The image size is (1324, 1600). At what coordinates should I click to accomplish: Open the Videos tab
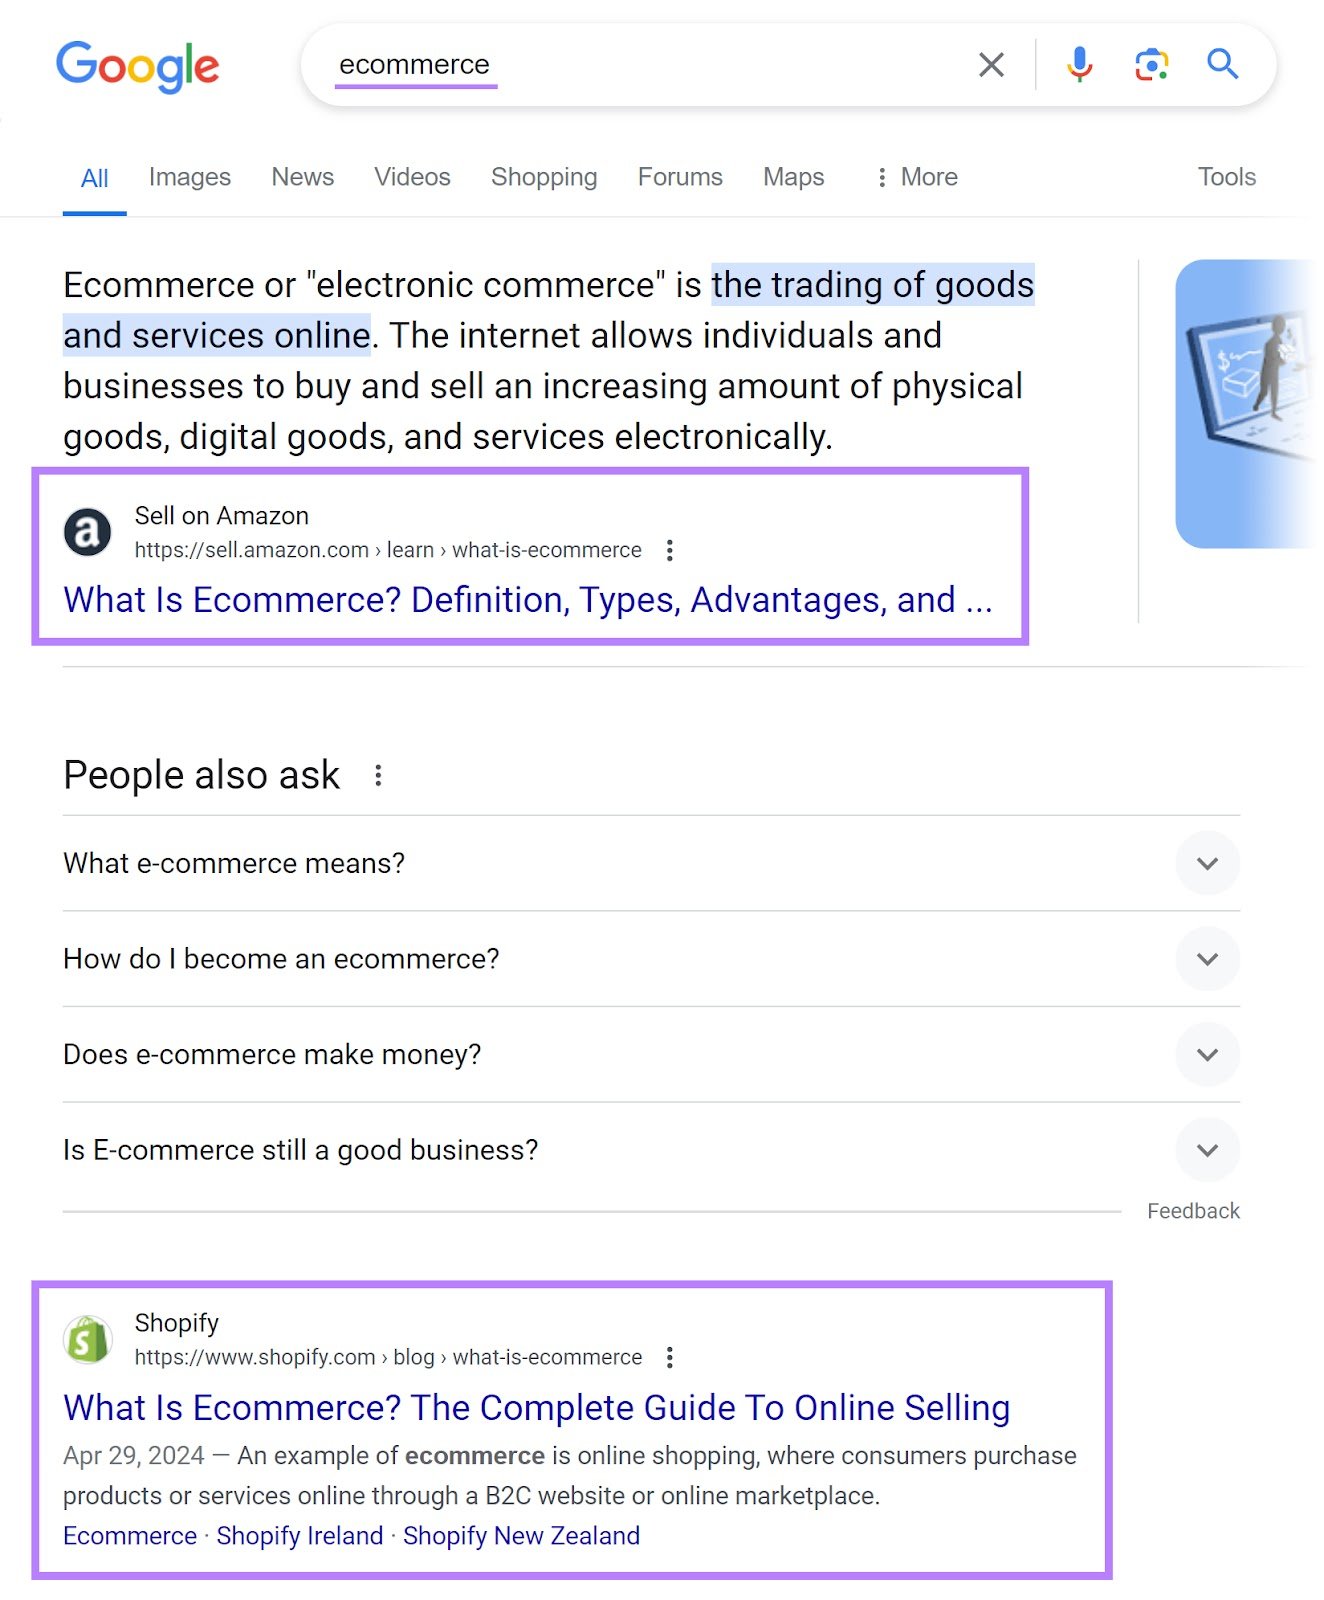[x=412, y=177]
